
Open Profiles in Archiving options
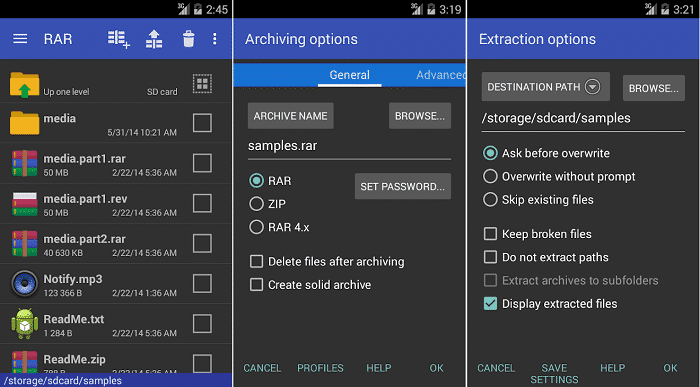320,368
